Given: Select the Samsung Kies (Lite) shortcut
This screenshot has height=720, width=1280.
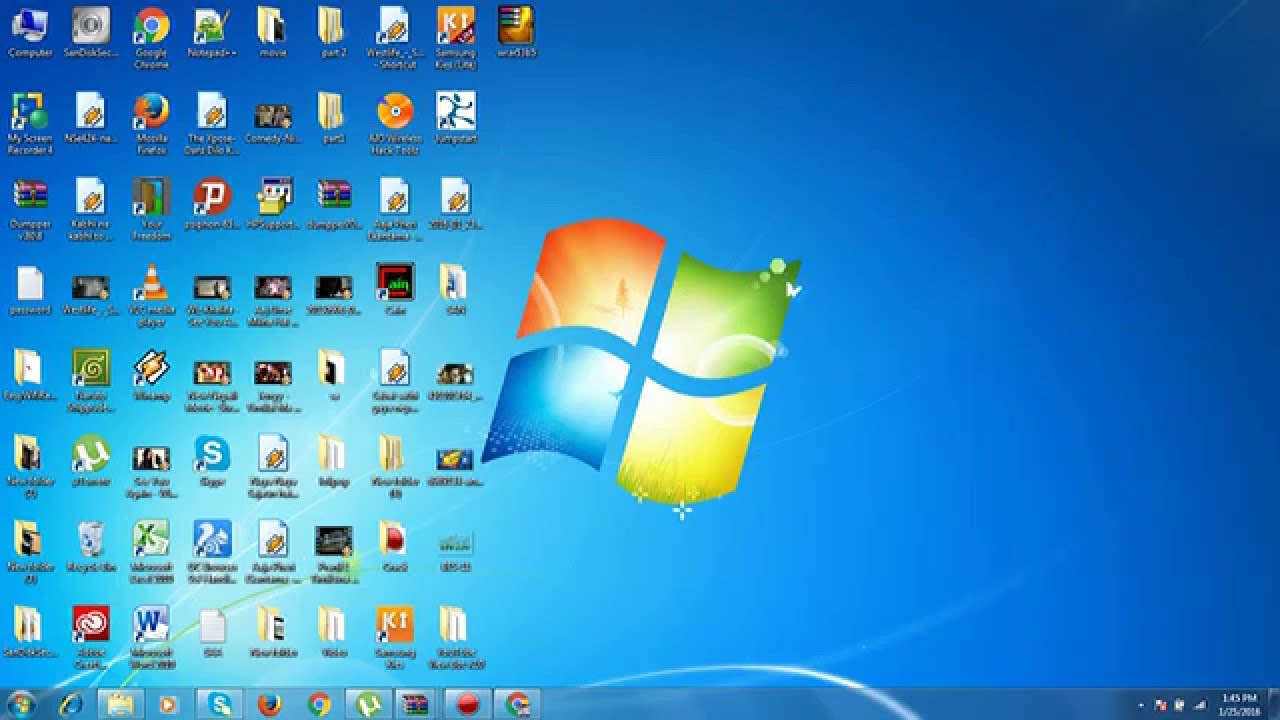Looking at the screenshot, I should click(456, 38).
